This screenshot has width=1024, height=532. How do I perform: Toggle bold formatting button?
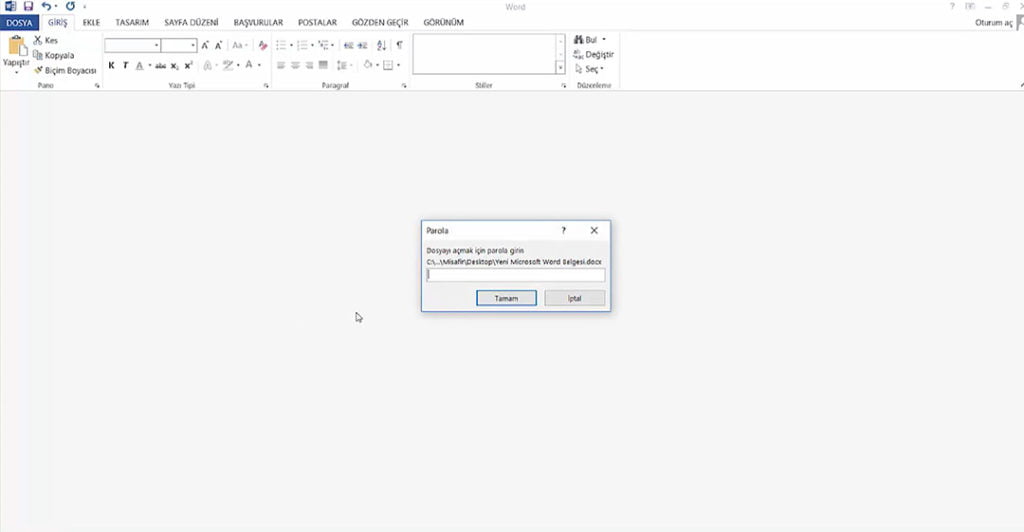(111, 66)
